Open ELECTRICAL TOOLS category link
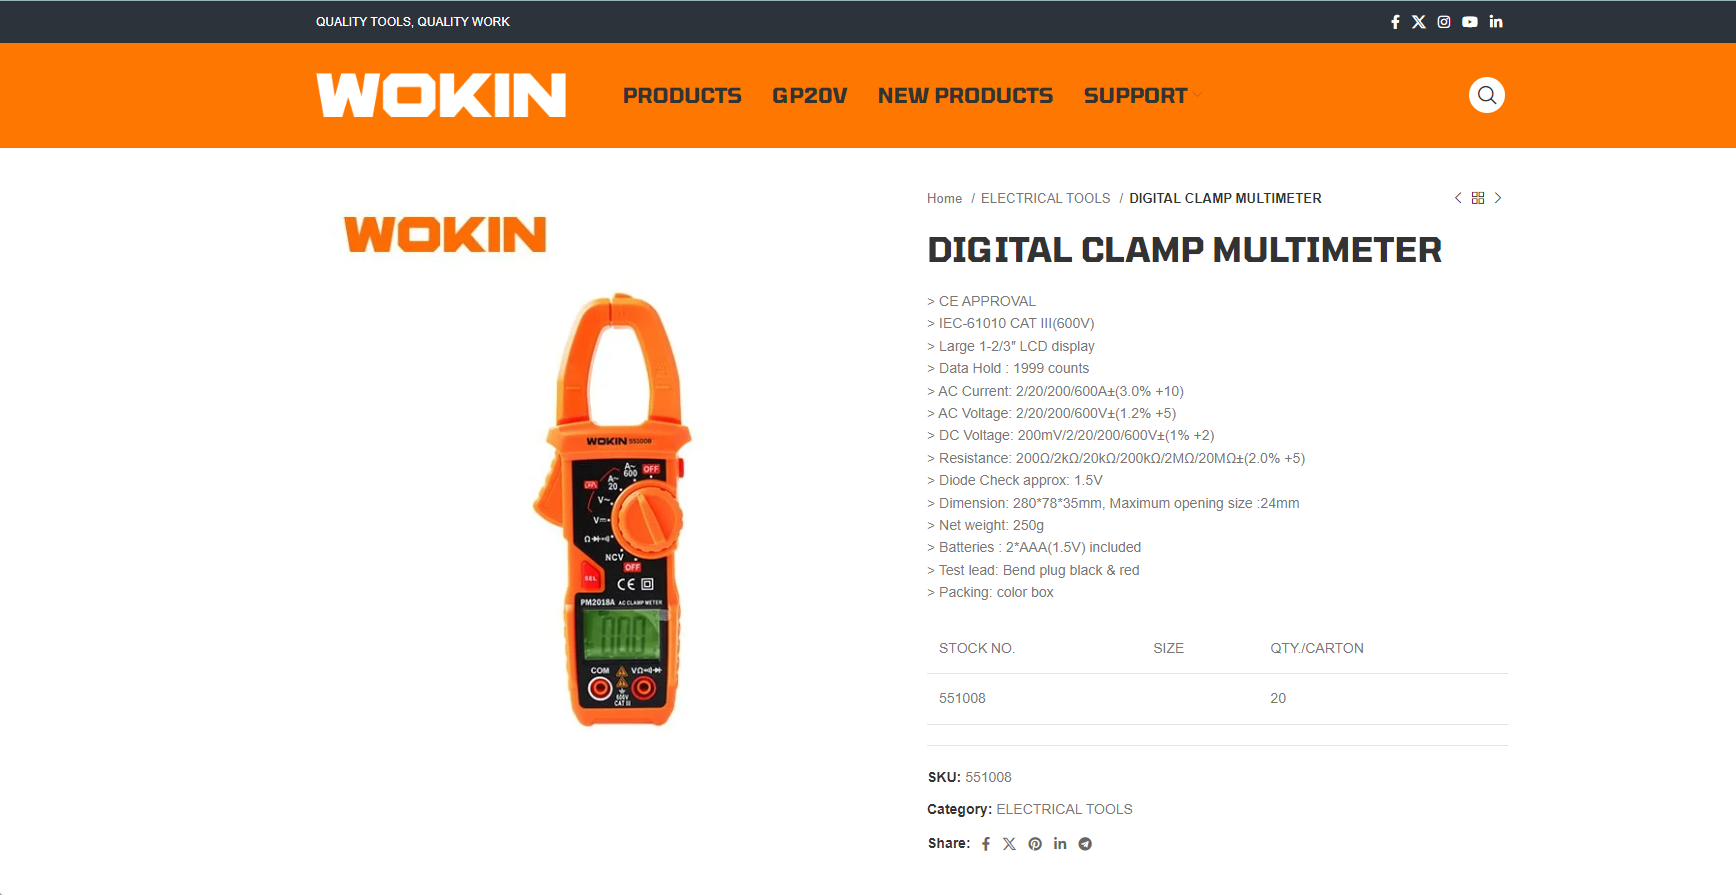1736x895 pixels. coord(1064,809)
